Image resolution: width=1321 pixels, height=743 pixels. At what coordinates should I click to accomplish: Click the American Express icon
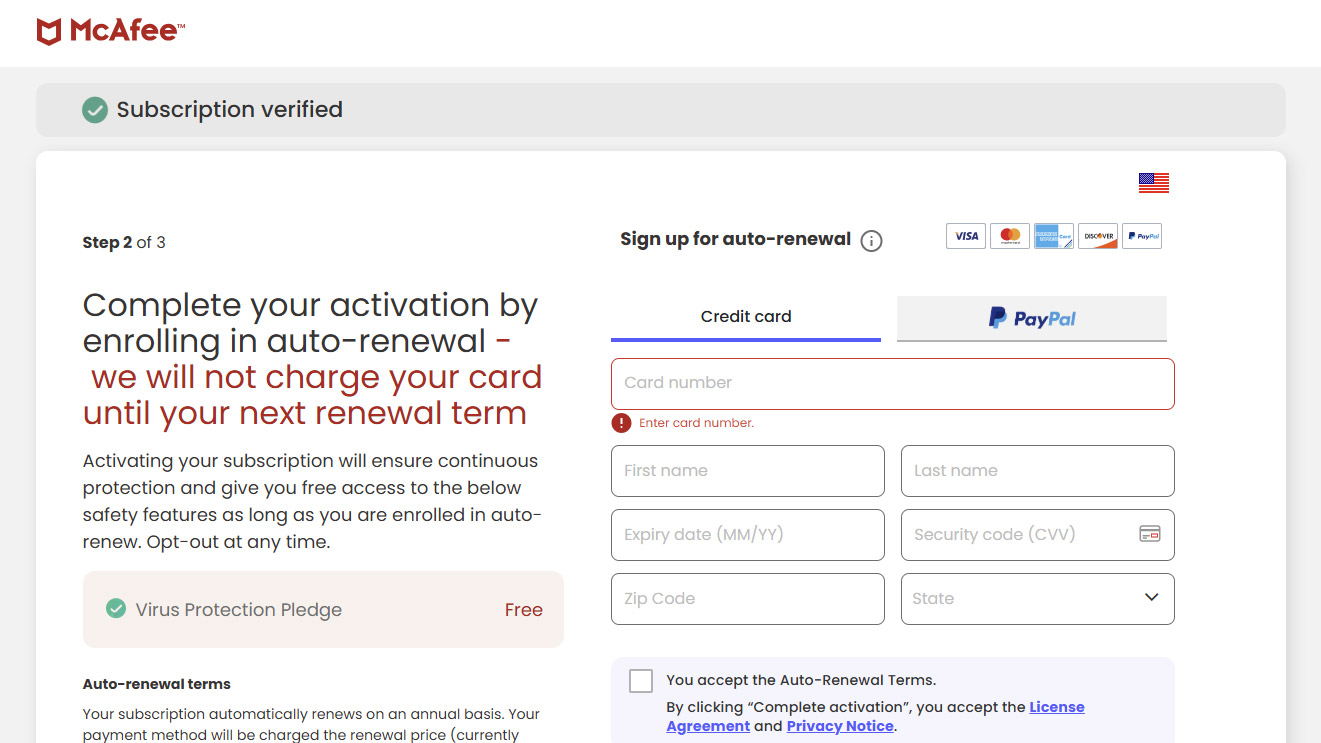click(1053, 236)
